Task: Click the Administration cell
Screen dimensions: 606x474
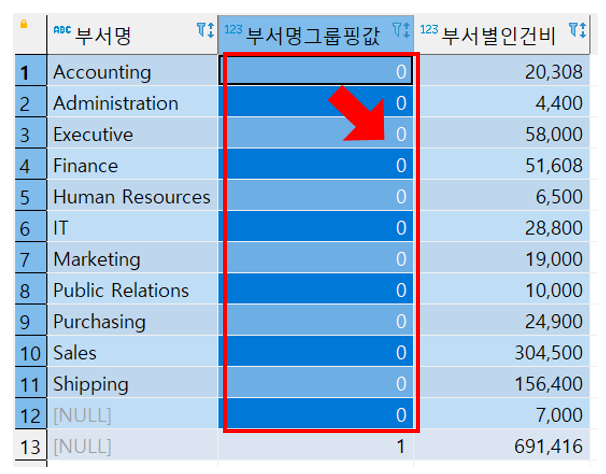Action: (133, 102)
